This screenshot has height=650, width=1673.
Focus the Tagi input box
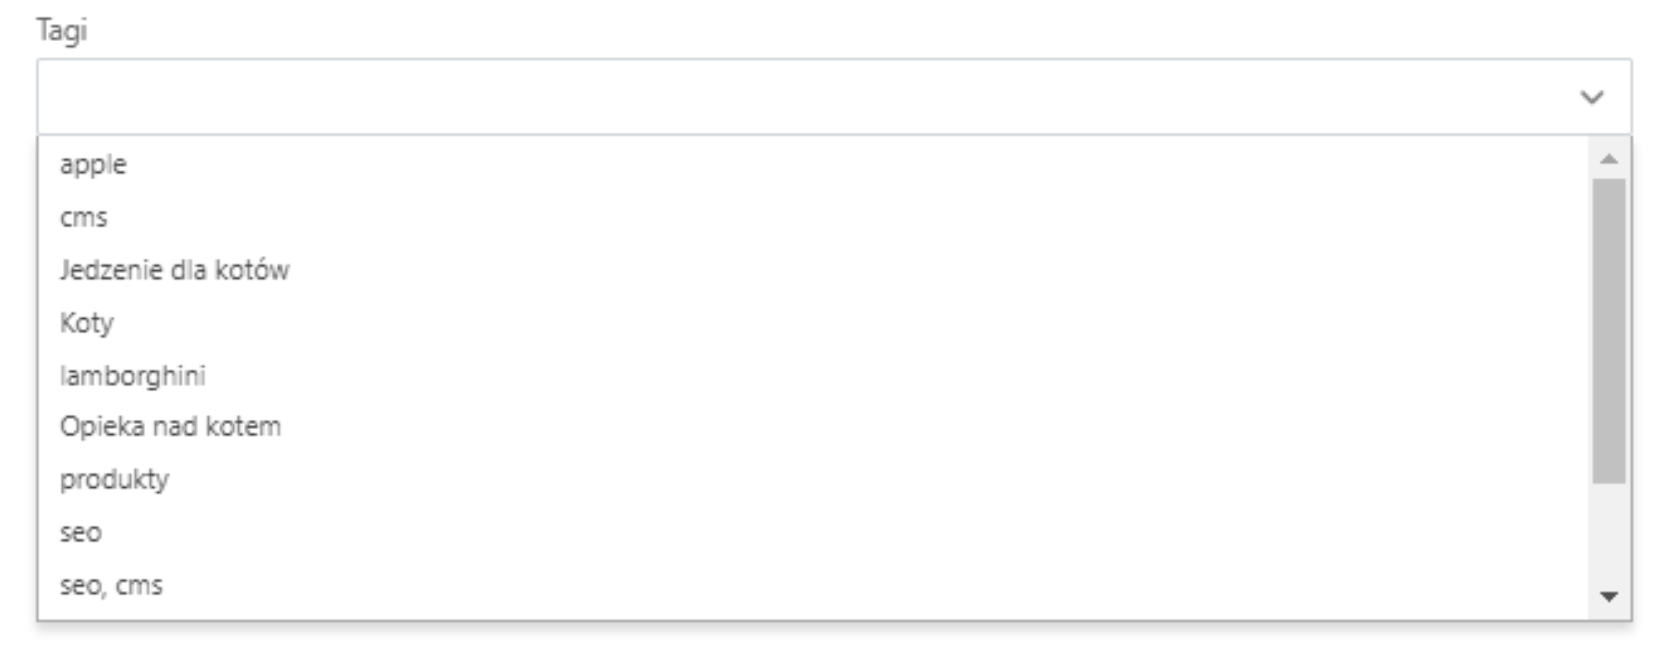click(x=800, y=97)
